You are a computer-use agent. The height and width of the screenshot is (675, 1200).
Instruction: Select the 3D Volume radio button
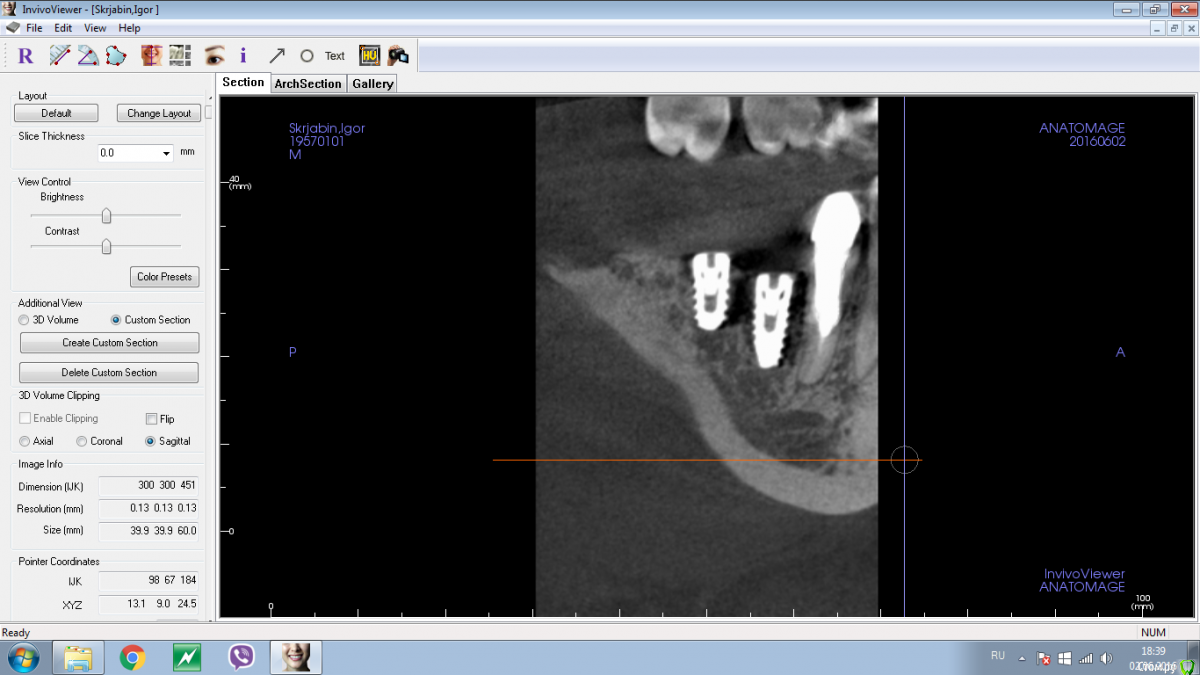(x=25, y=320)
